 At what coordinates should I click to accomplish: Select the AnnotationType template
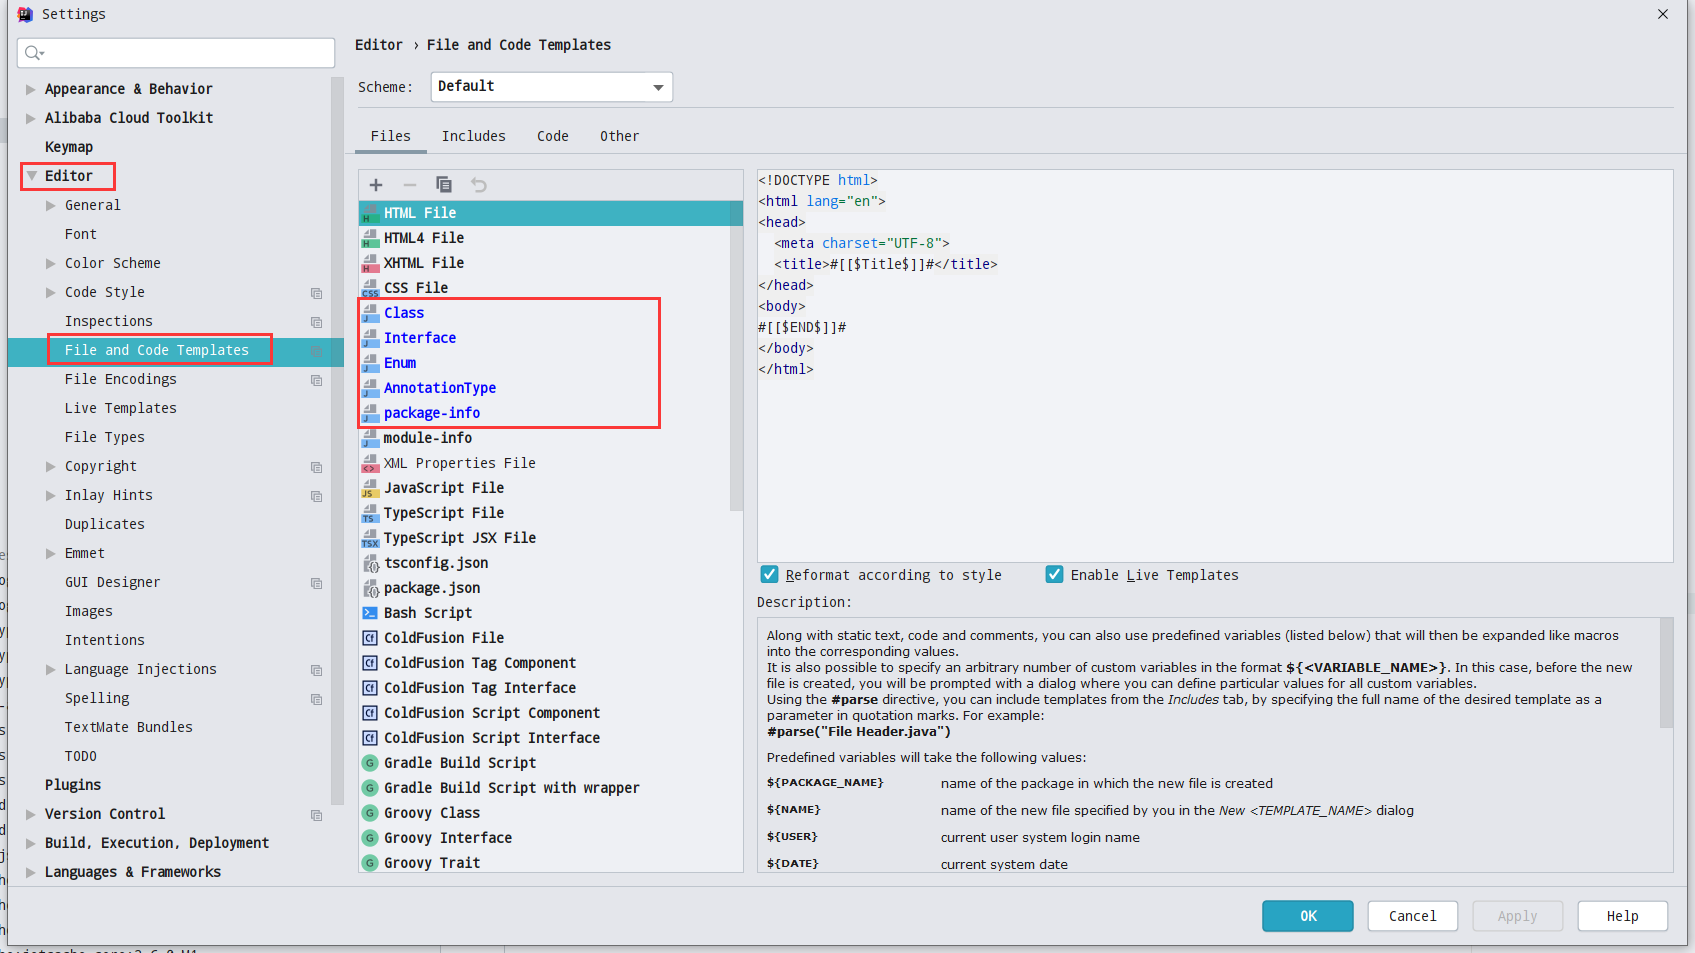coord(440,388)
